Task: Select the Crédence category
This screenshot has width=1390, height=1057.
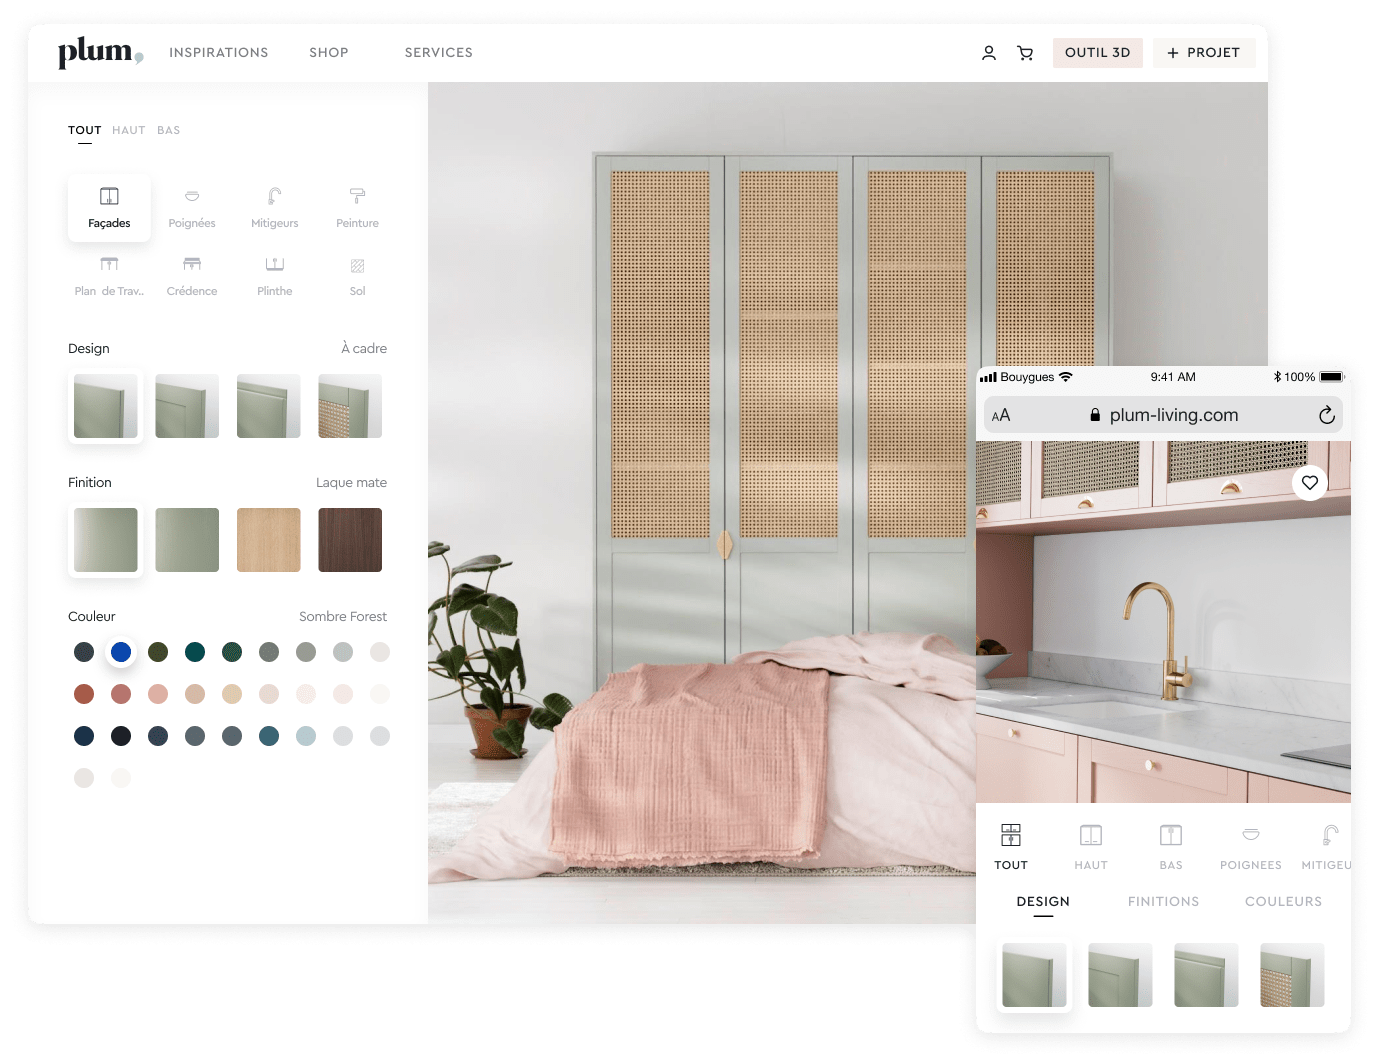Action: click(x=192, y=276)
